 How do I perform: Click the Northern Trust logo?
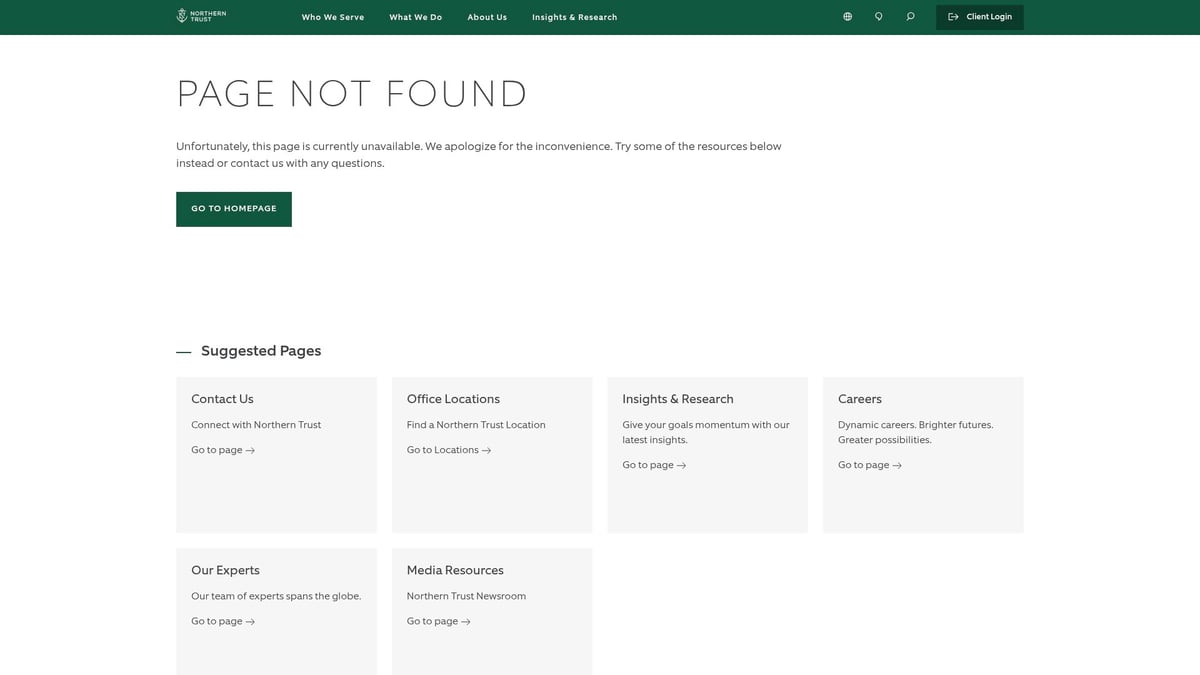click(x=201, y=16)
